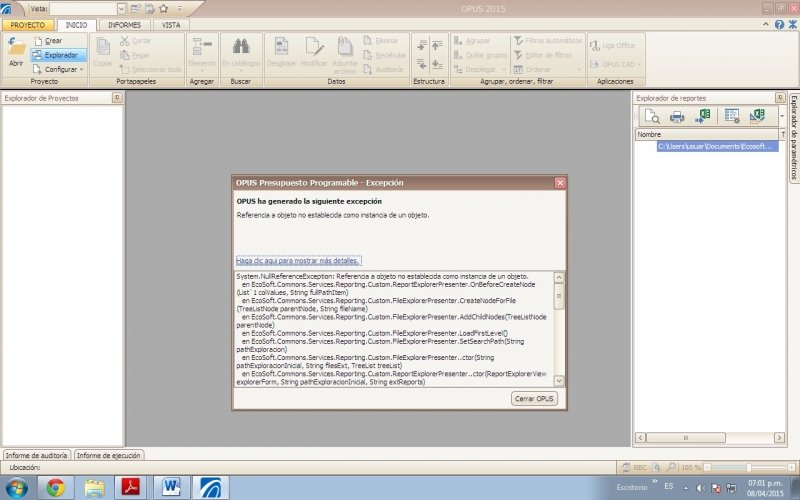Click the zoom slider in status bar
Image resolution: width=800 pixels, height=500 pixels.
tap(748, 467)
